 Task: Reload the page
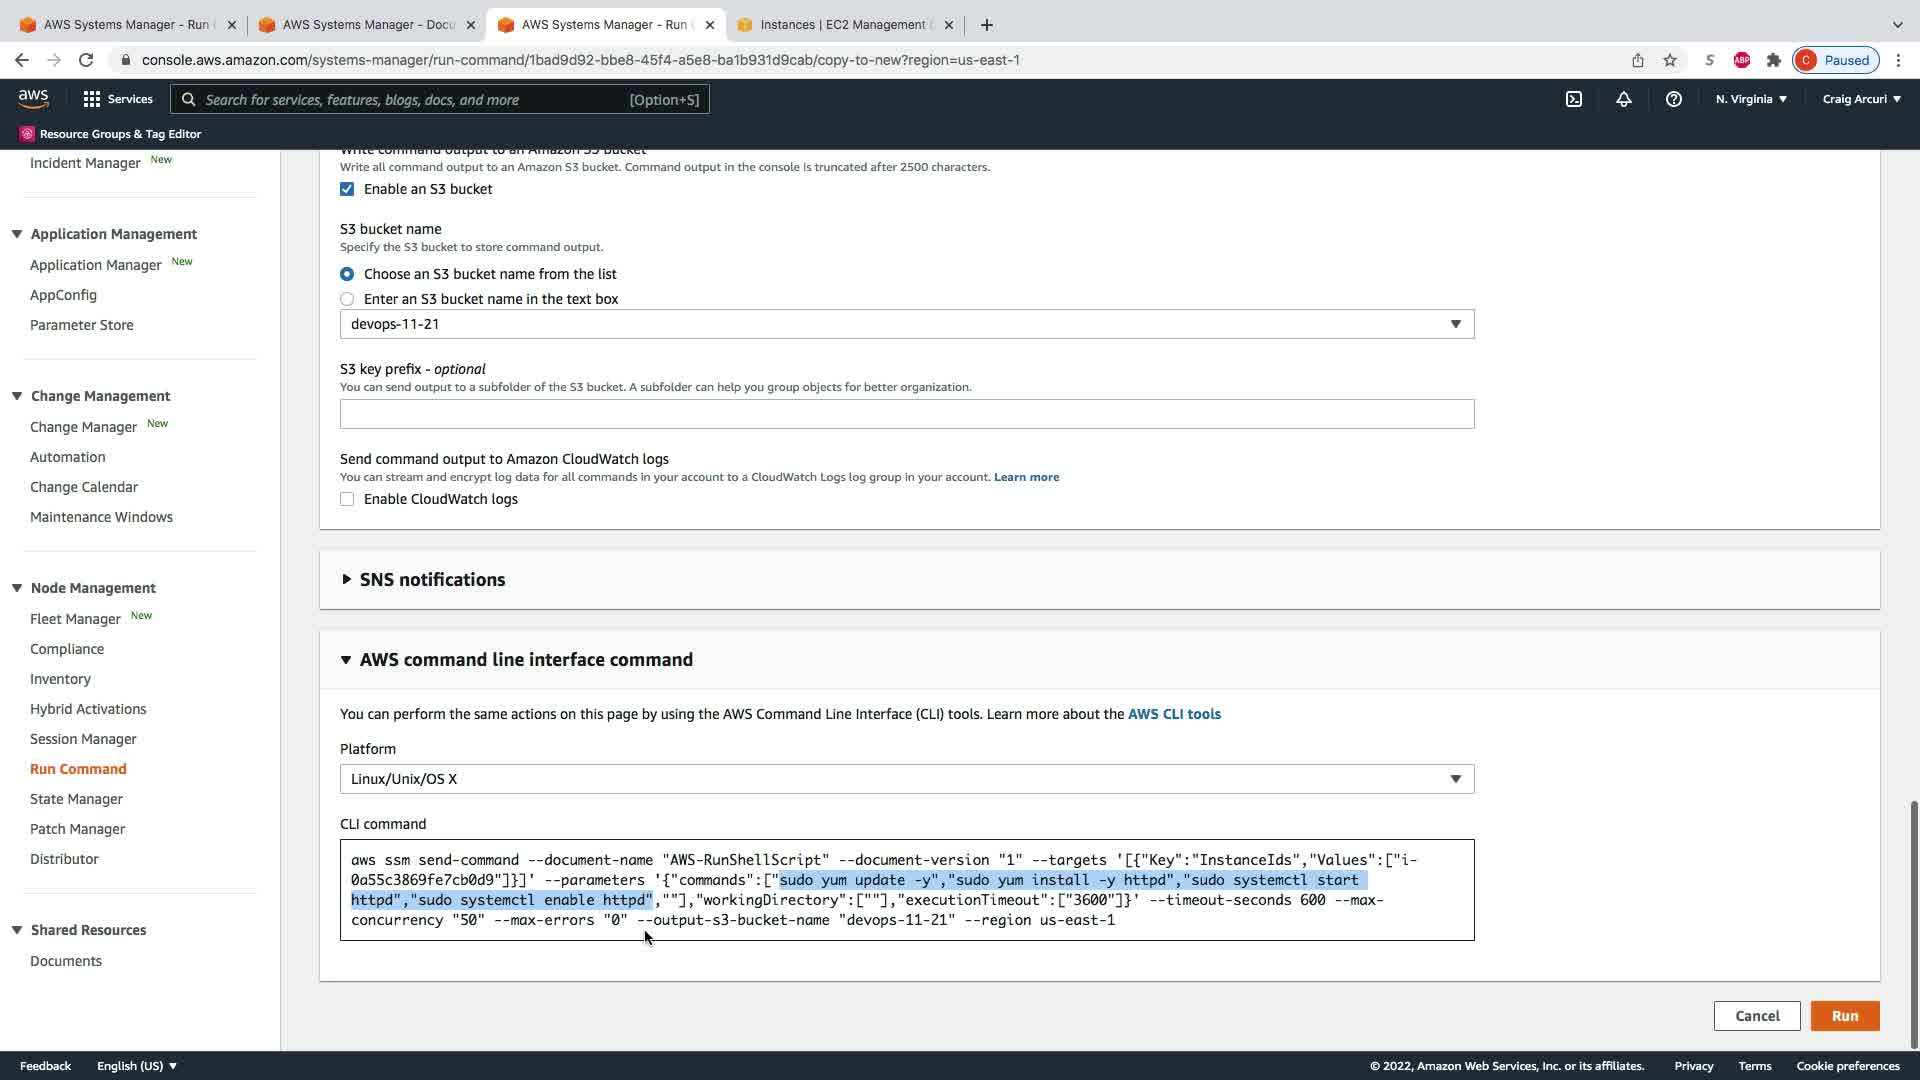[86, 60]
